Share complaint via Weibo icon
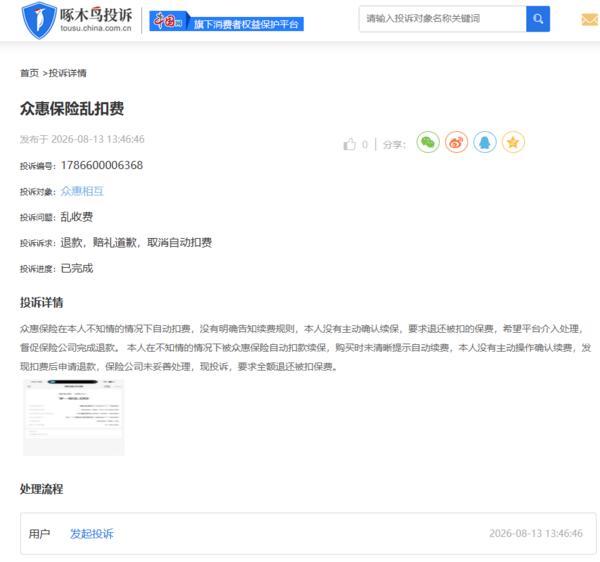Screen dimensions: 600x562 tap(456, 142)
